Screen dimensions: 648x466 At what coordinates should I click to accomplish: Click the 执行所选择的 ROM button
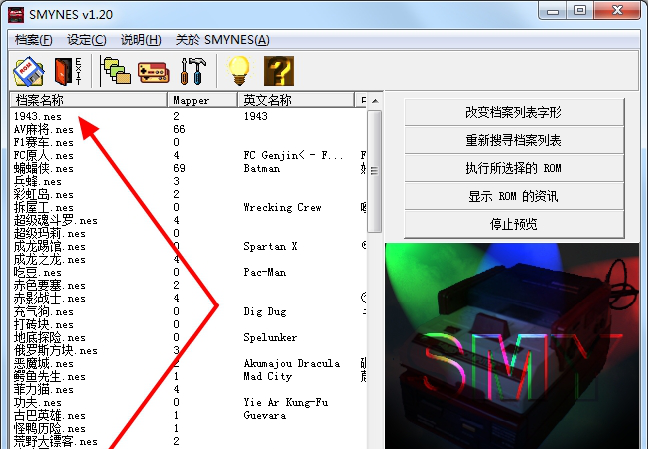pyautogui.click(x=514, y=168)
